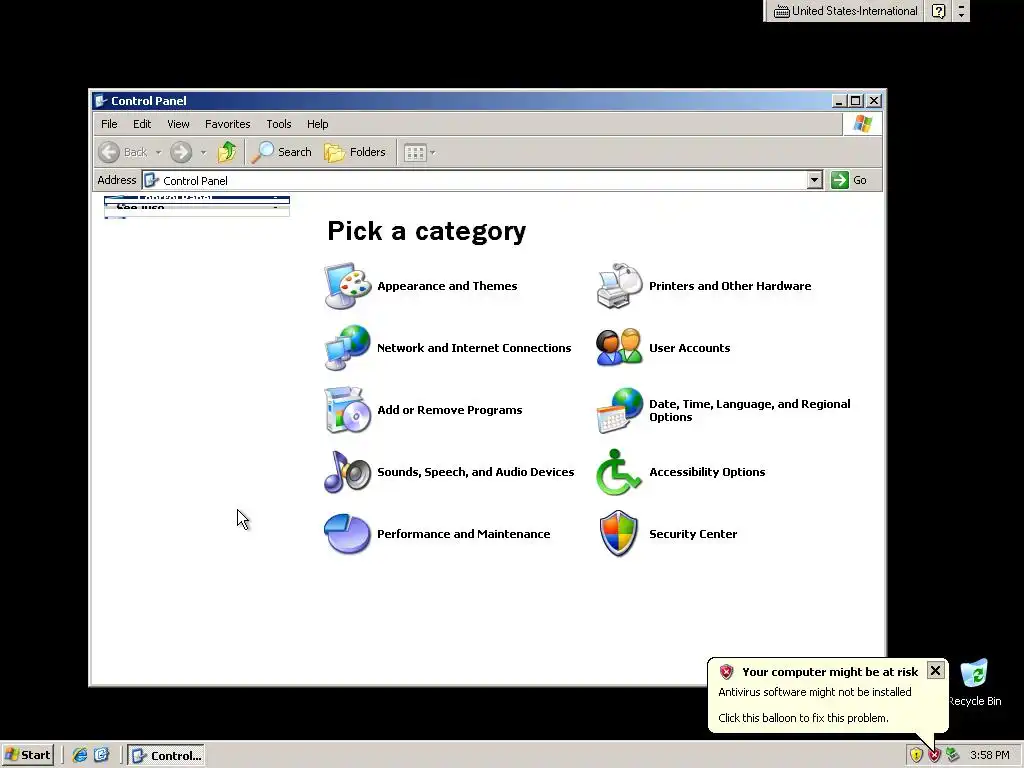Open the Sounds, Speech, and Audio Devices icon
The height and width of the screenshot is (768, 1024).
pos(347,472)
